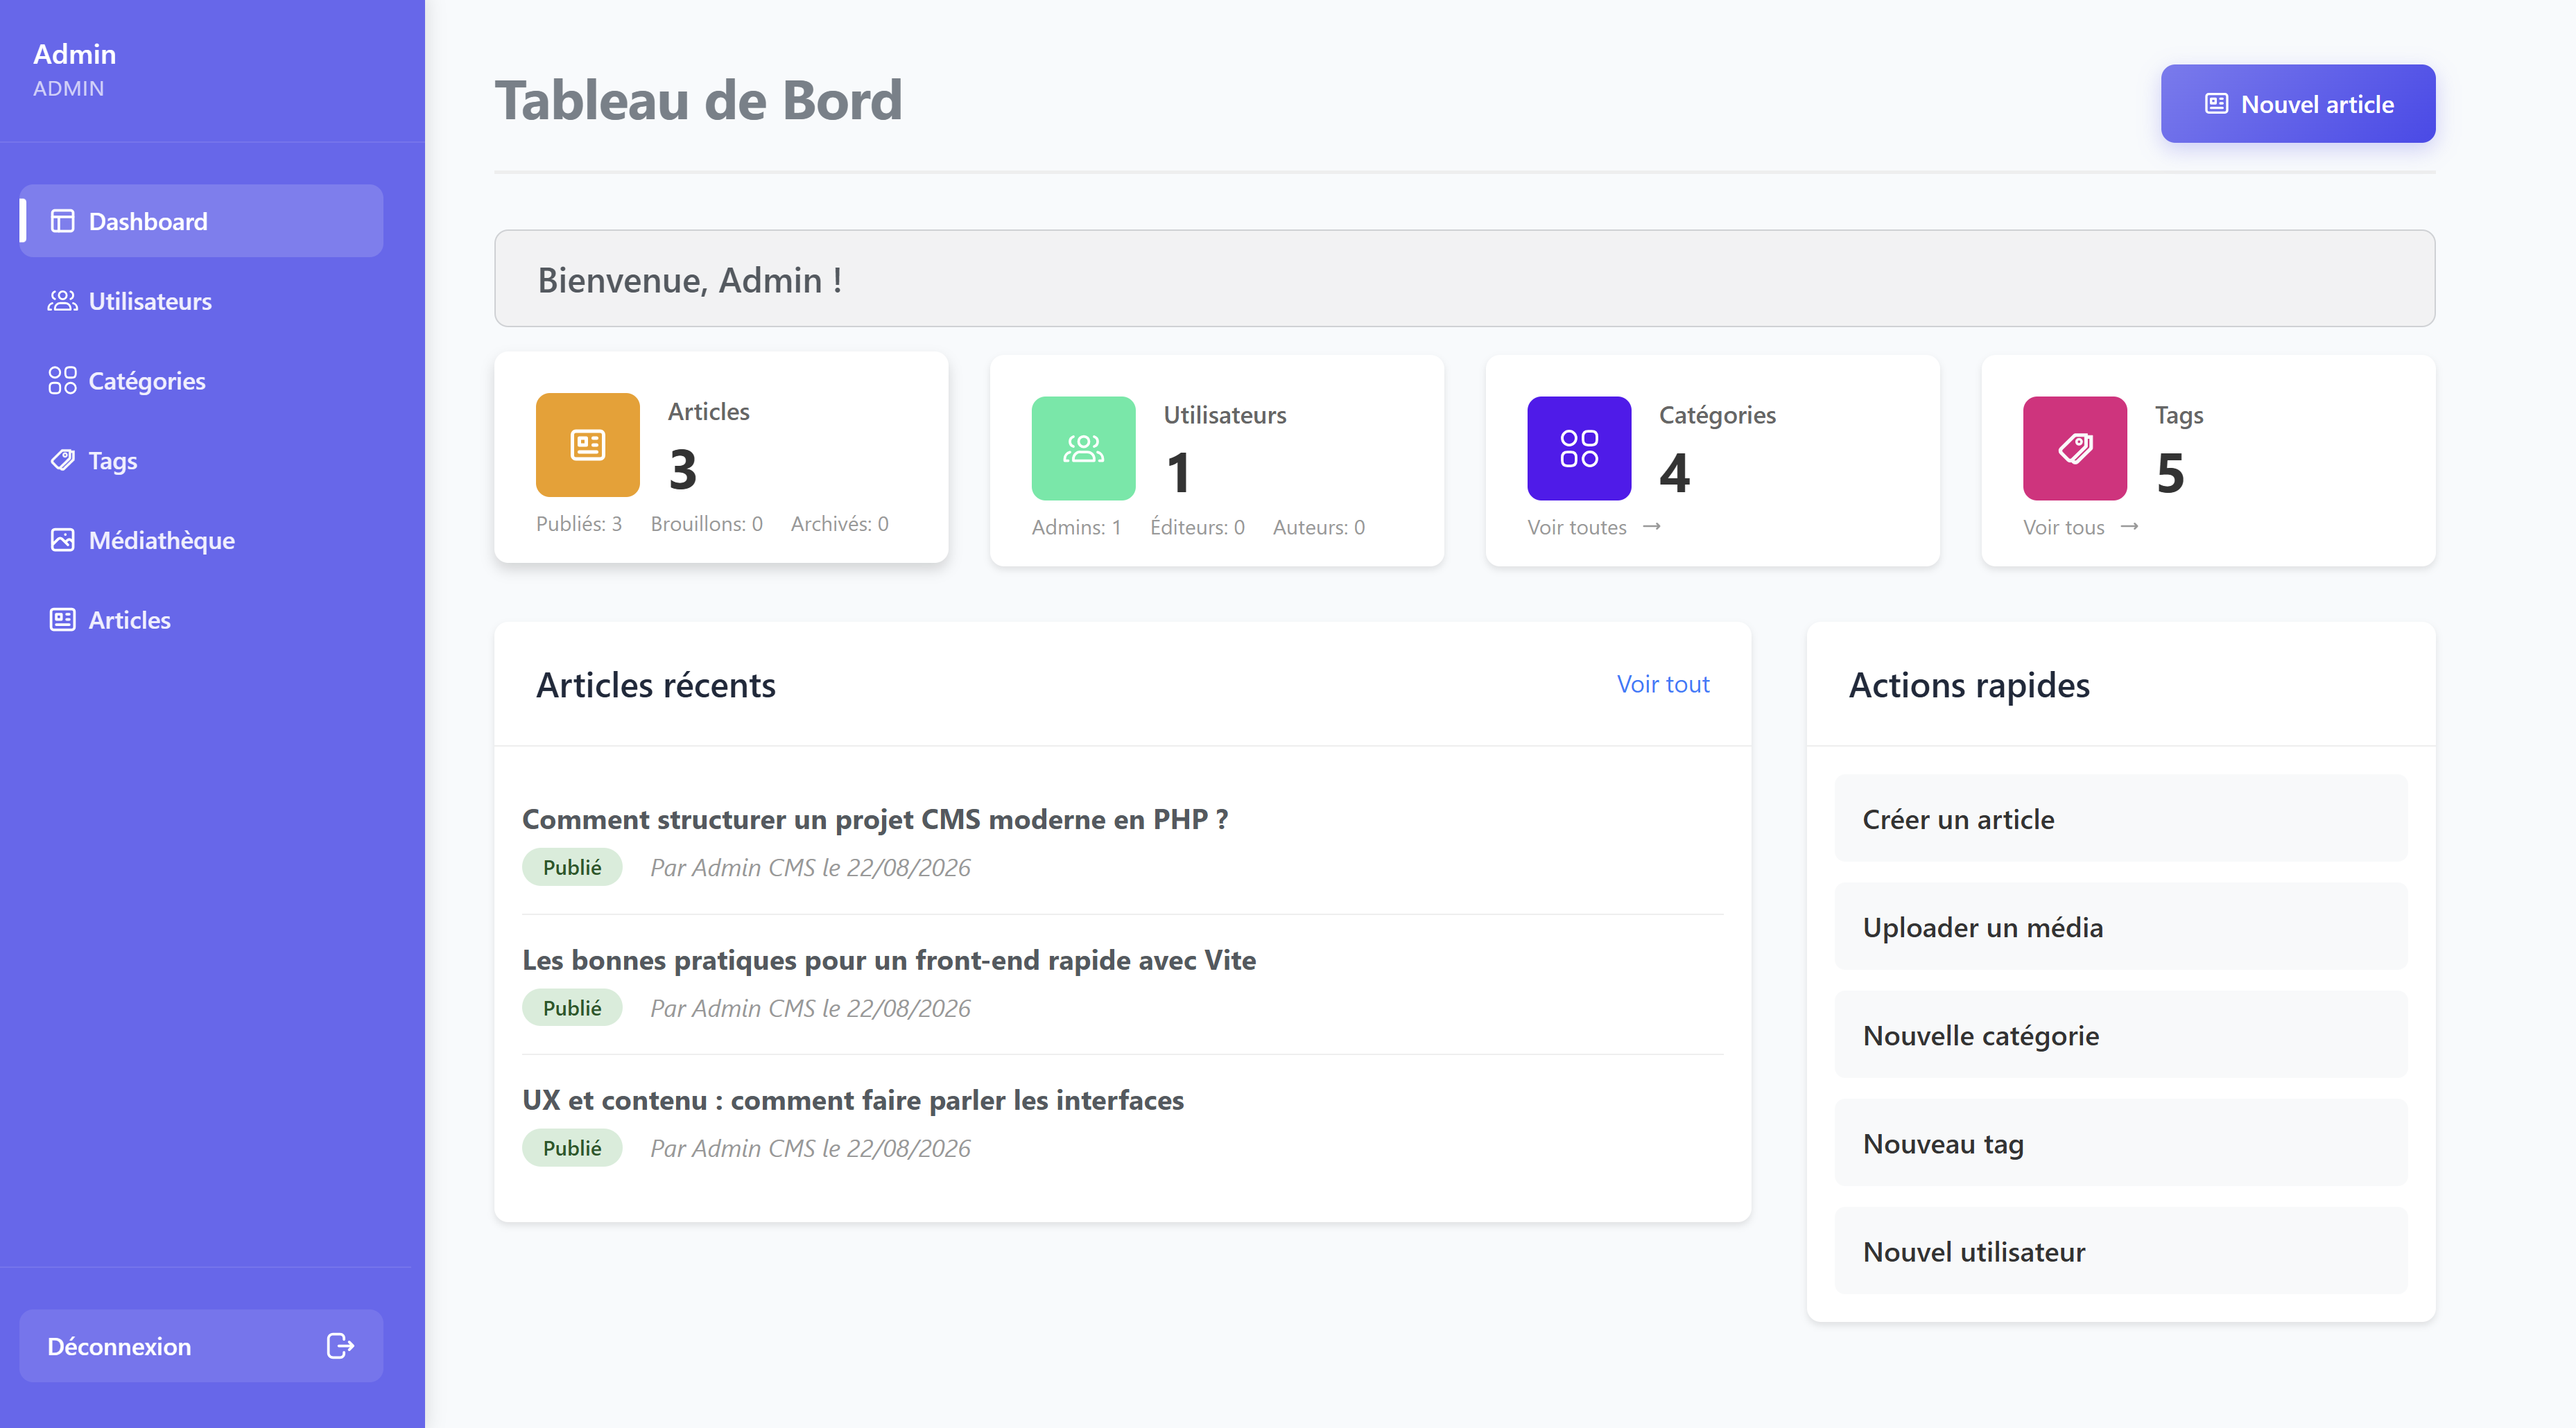Choose quick action Nouveau tag
The height and width of the screenshot is (1428, 2576).
tap(2121, 1143)
